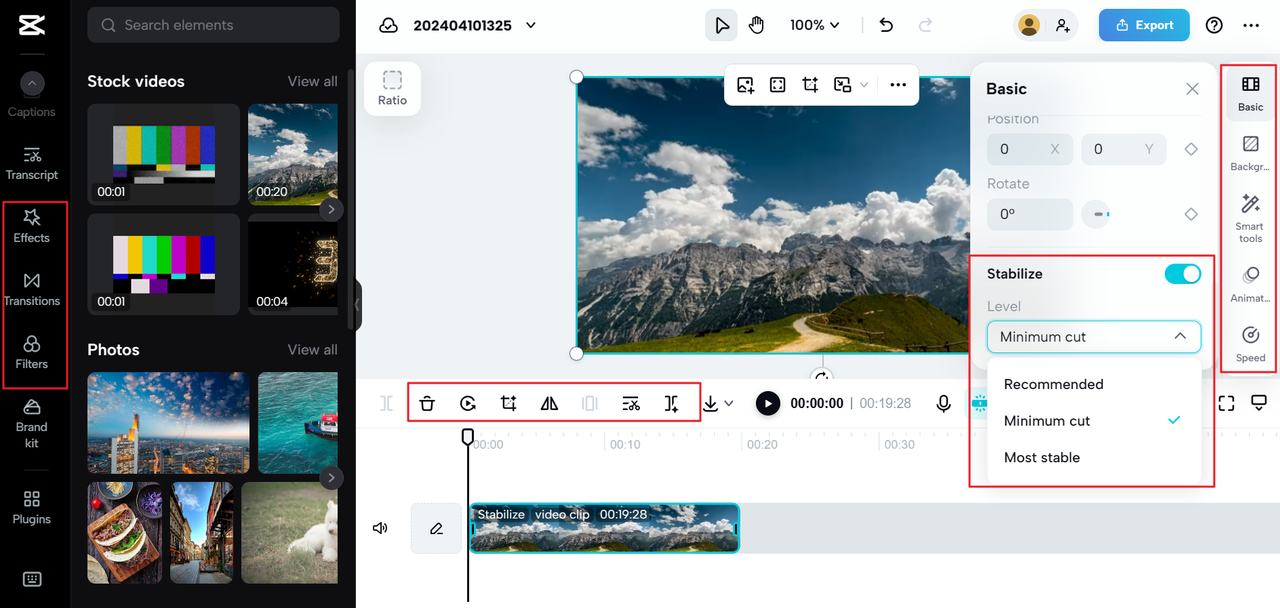View all Stock videos
The height and width of the screenshot is (608, 1280).
click(x=312, y=81)
